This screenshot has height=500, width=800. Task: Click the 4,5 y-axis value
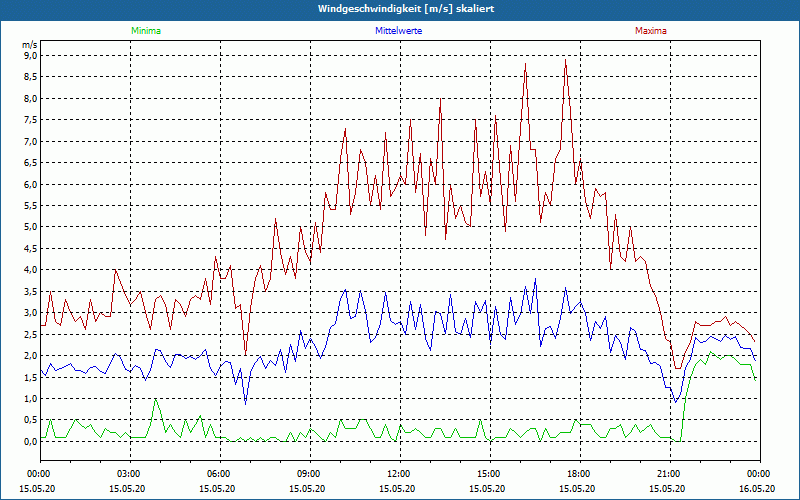click(x=32, y=248)
